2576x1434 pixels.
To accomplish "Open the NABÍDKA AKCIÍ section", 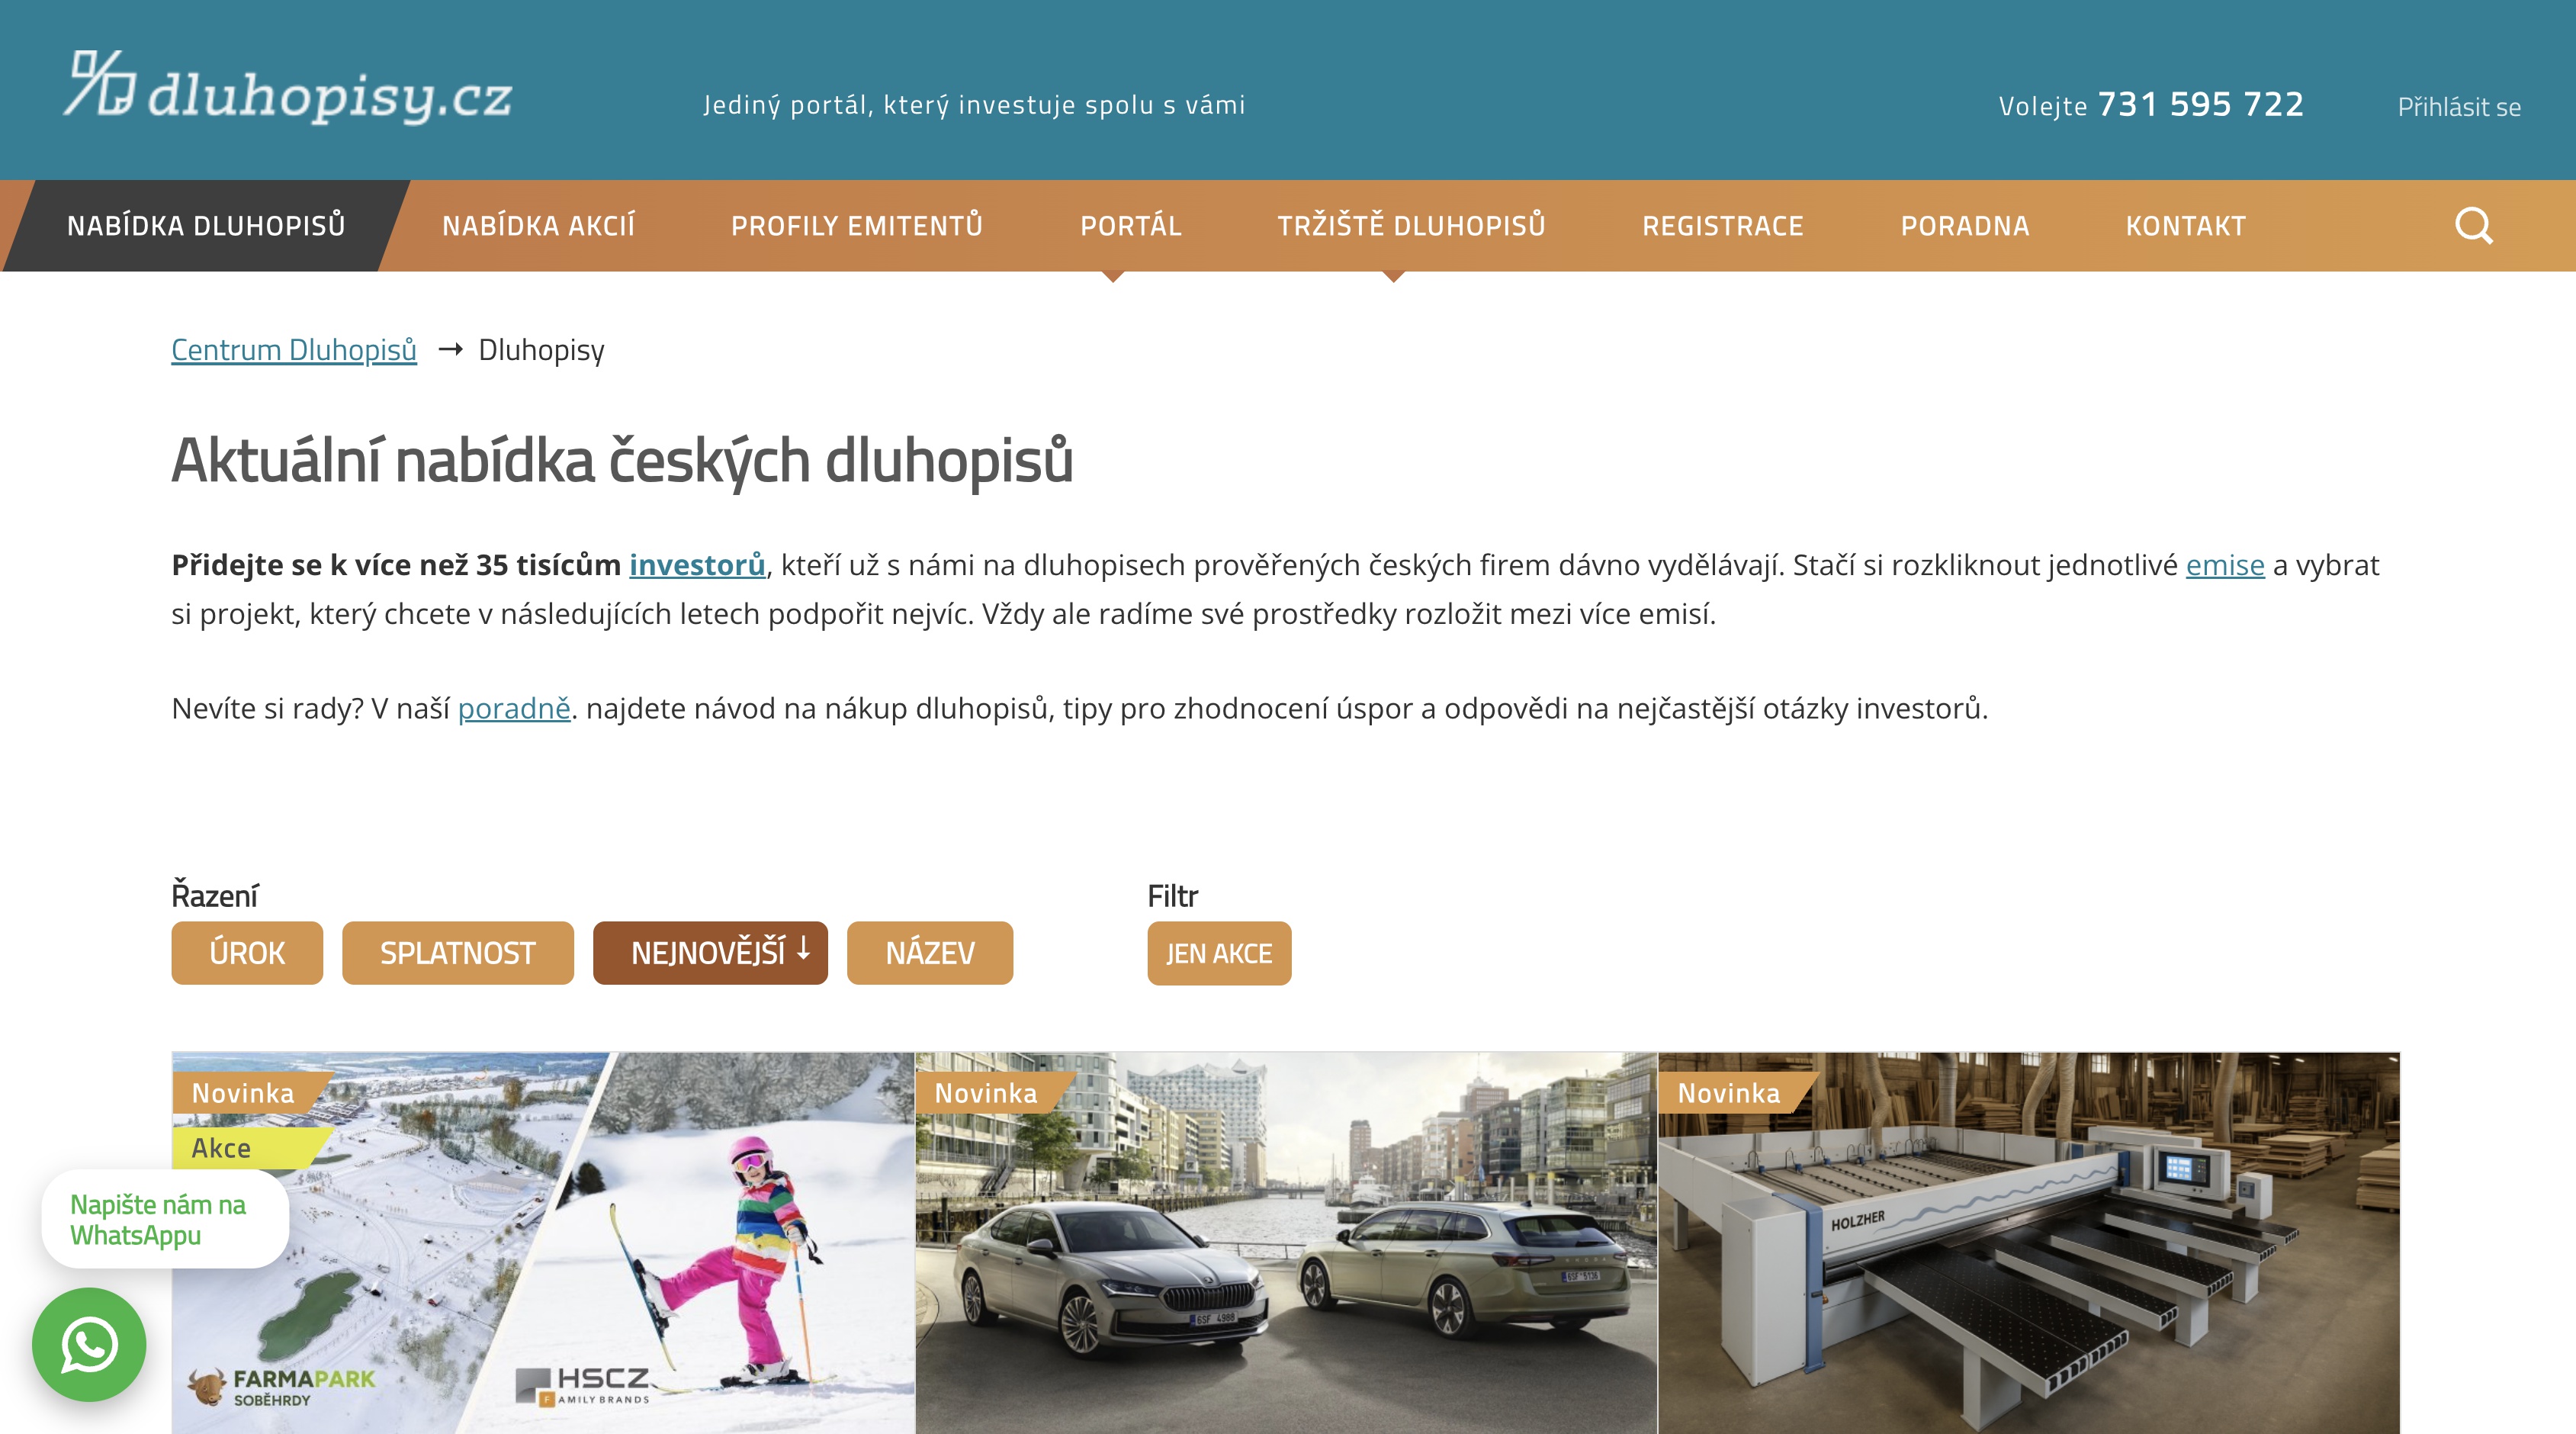I will [x=540, y=225].
